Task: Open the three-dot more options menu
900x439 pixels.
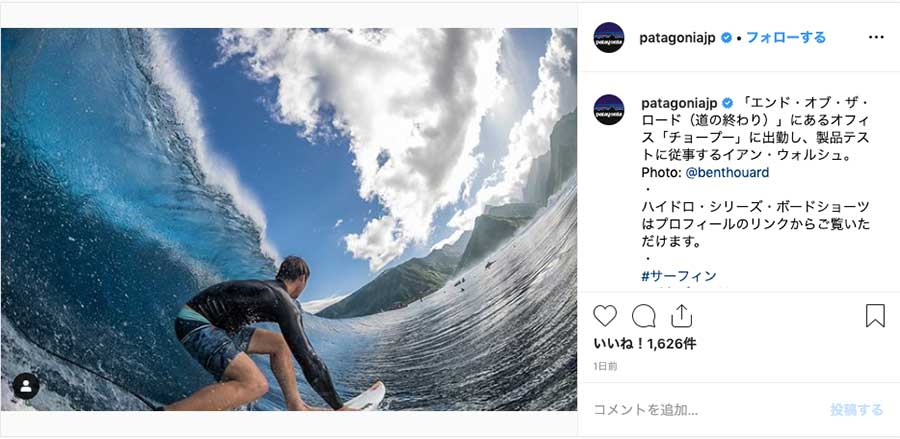Action: tap(876, 37)
